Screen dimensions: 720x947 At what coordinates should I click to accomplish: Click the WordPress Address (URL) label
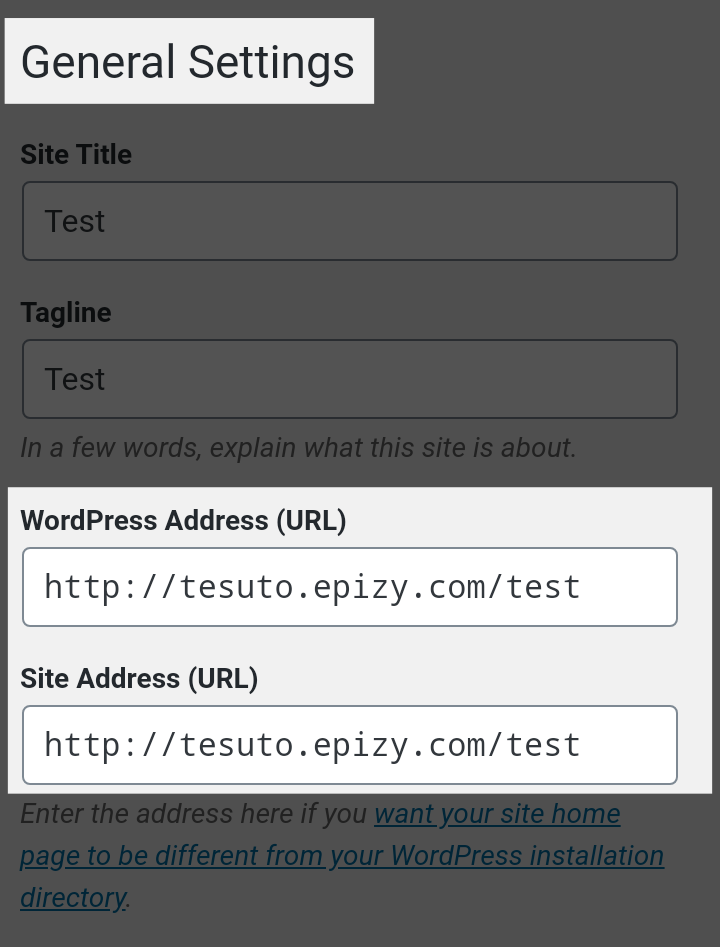click(183, 521)
